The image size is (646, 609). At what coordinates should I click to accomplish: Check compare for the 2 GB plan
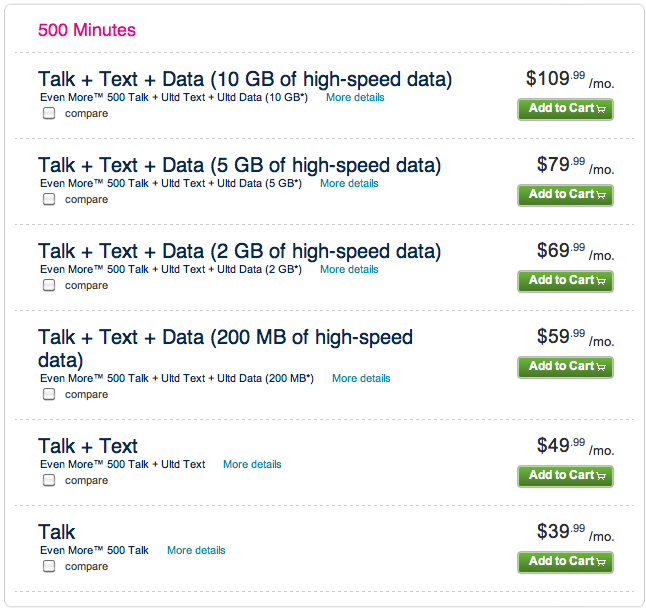pyautogui.click(x=49, y=285)
